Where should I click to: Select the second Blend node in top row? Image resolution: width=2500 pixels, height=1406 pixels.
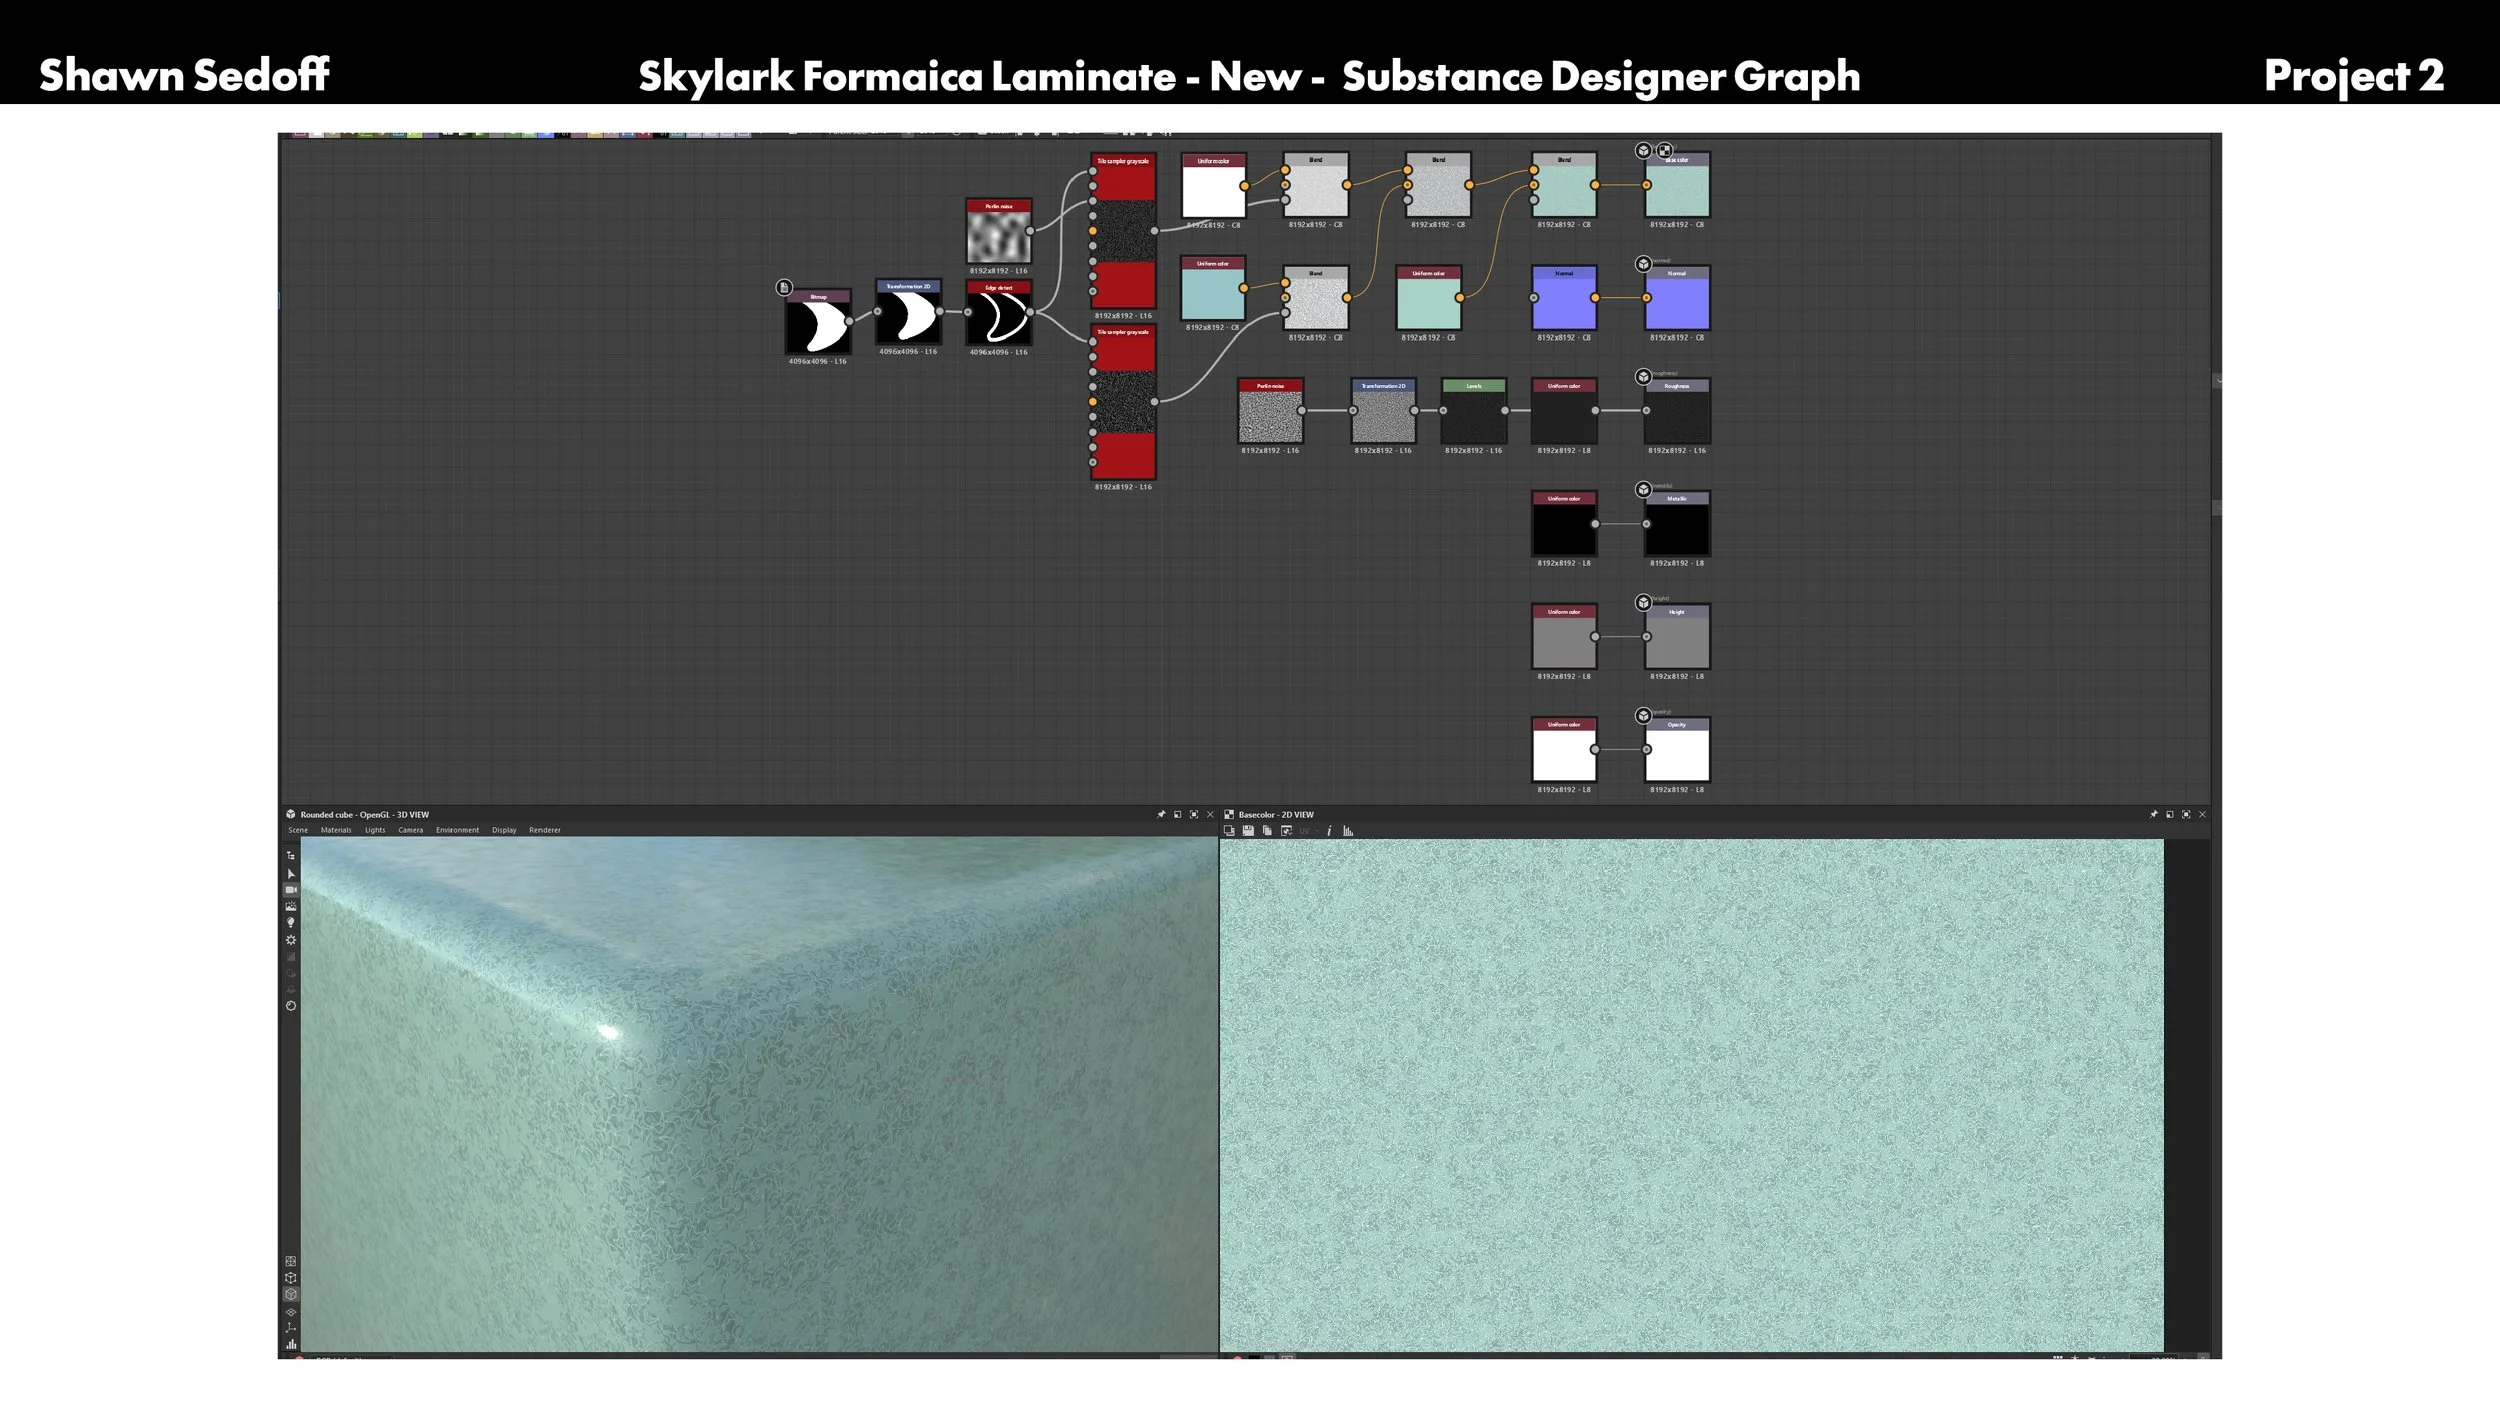pyautogui.click(x=1438, y=185)
